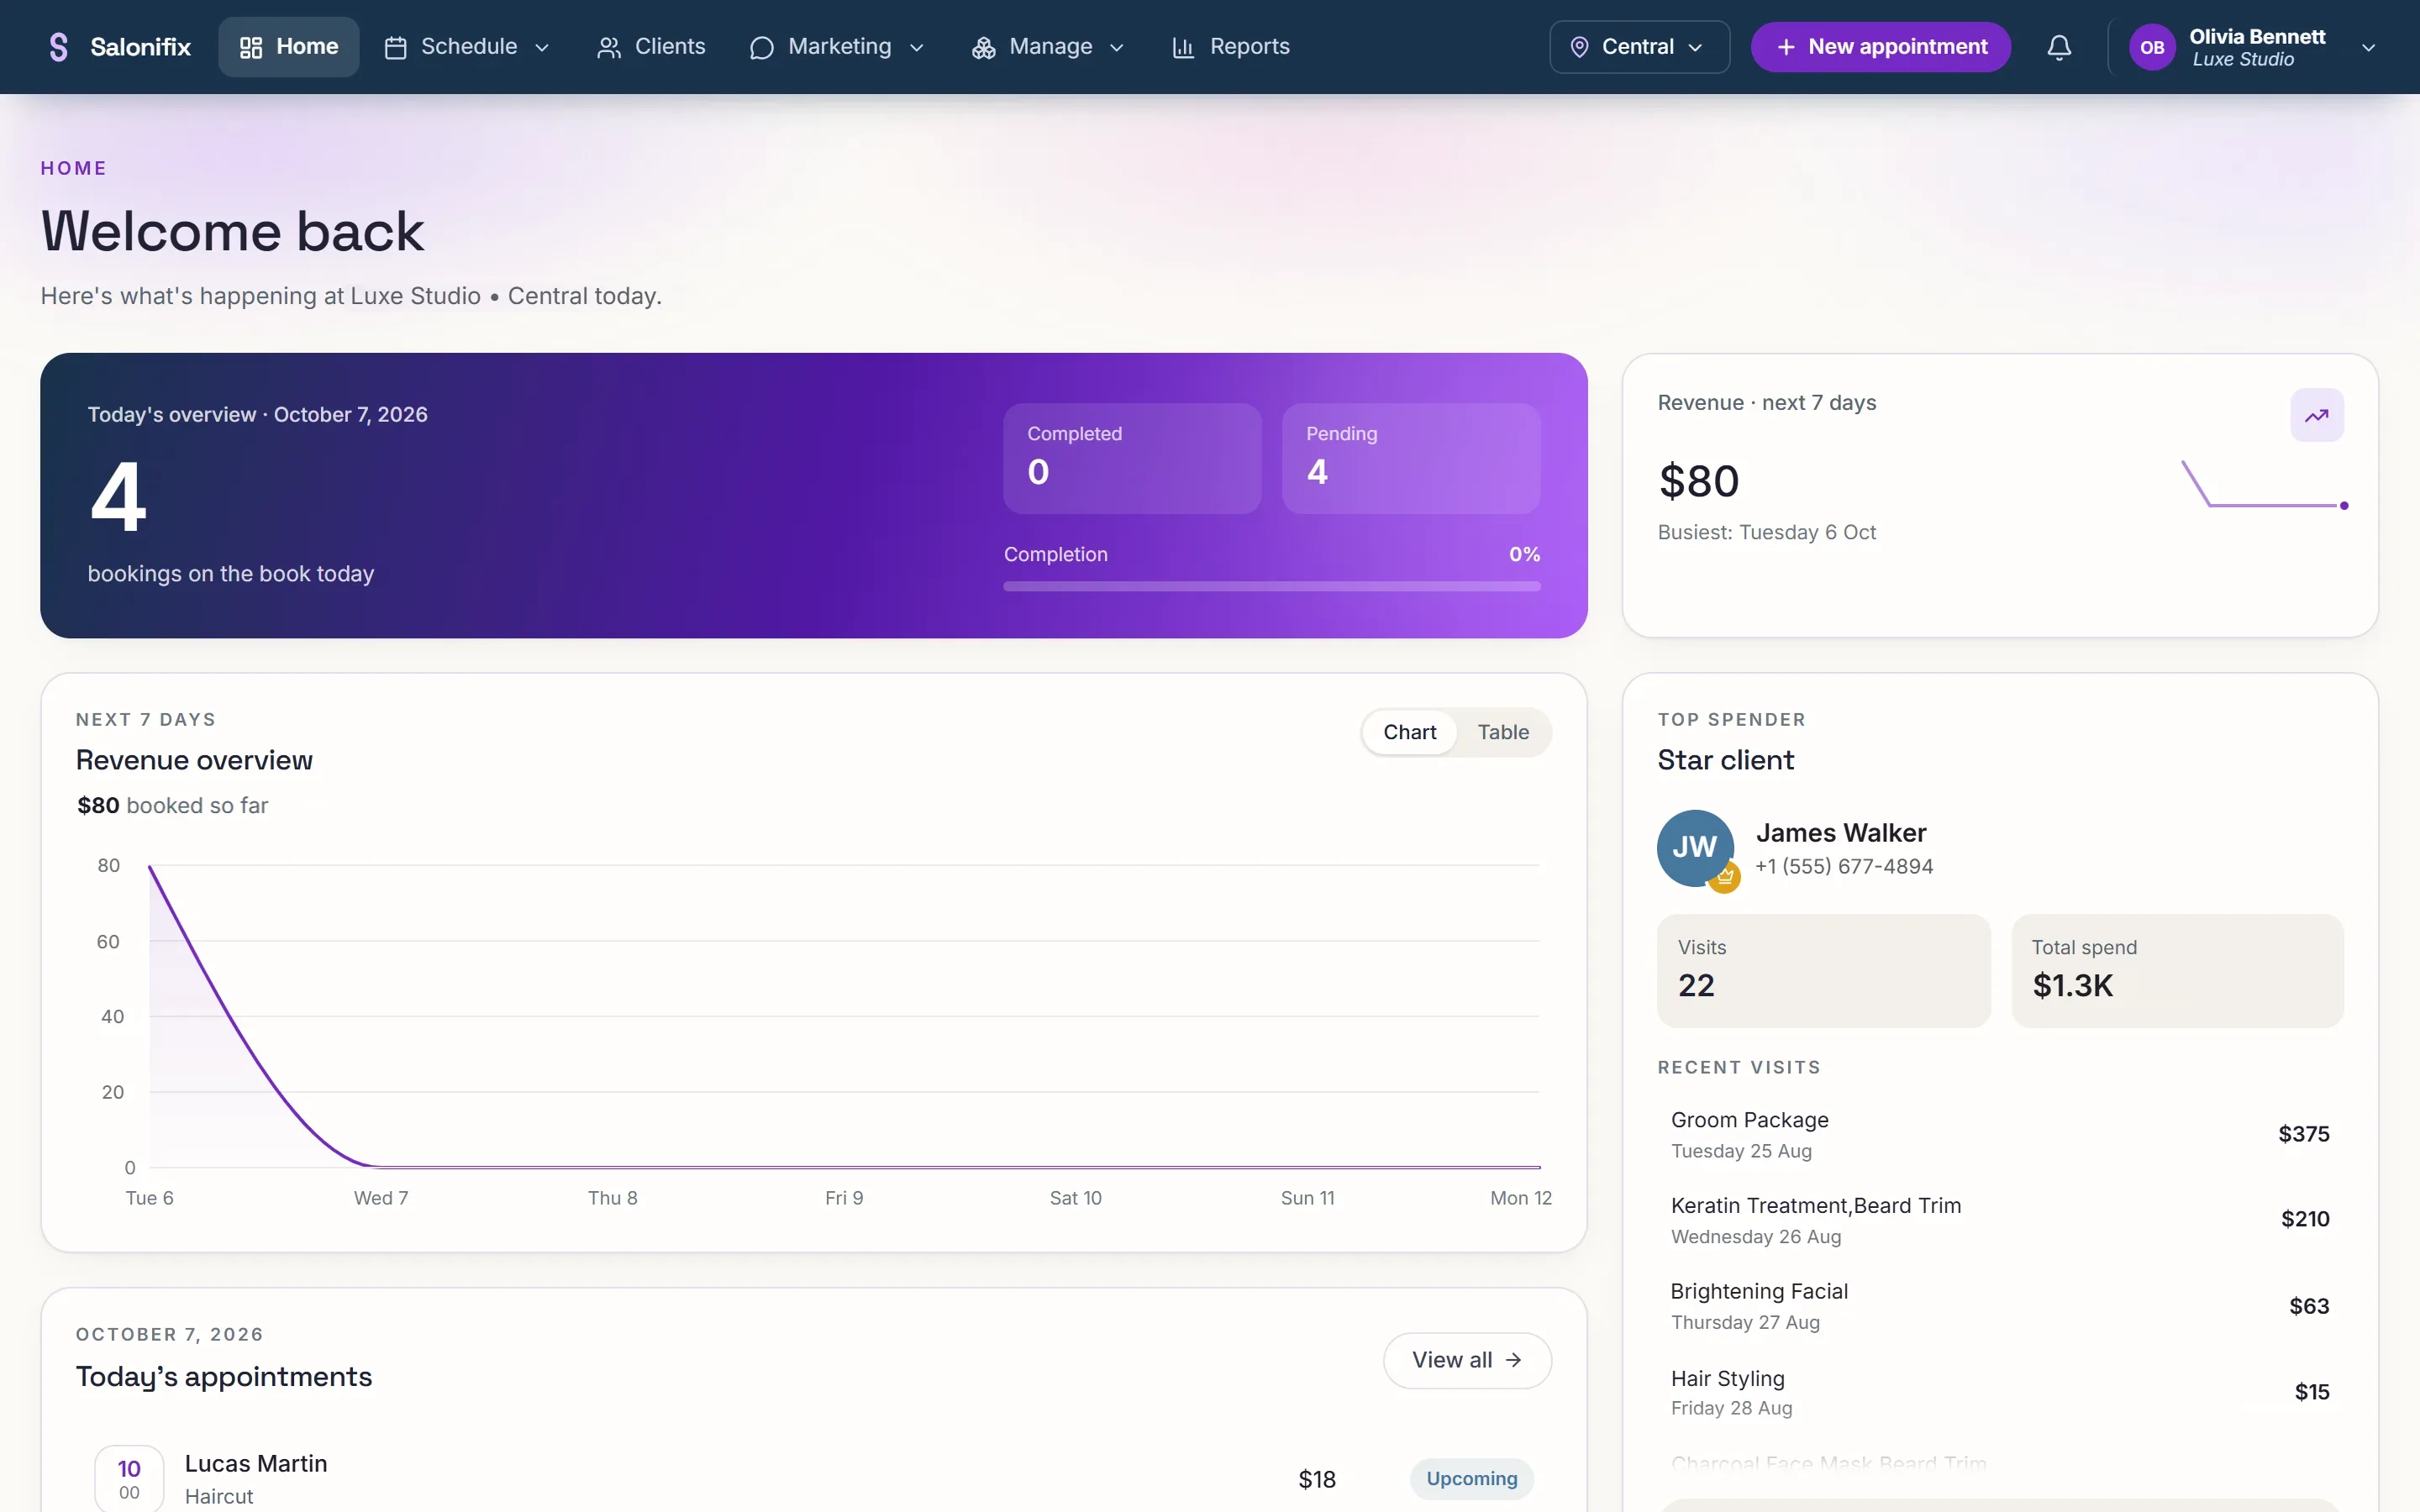Click the calendar icon beside Schedule
Viewport: 2420px width, 1512px height.
(396, 47)
